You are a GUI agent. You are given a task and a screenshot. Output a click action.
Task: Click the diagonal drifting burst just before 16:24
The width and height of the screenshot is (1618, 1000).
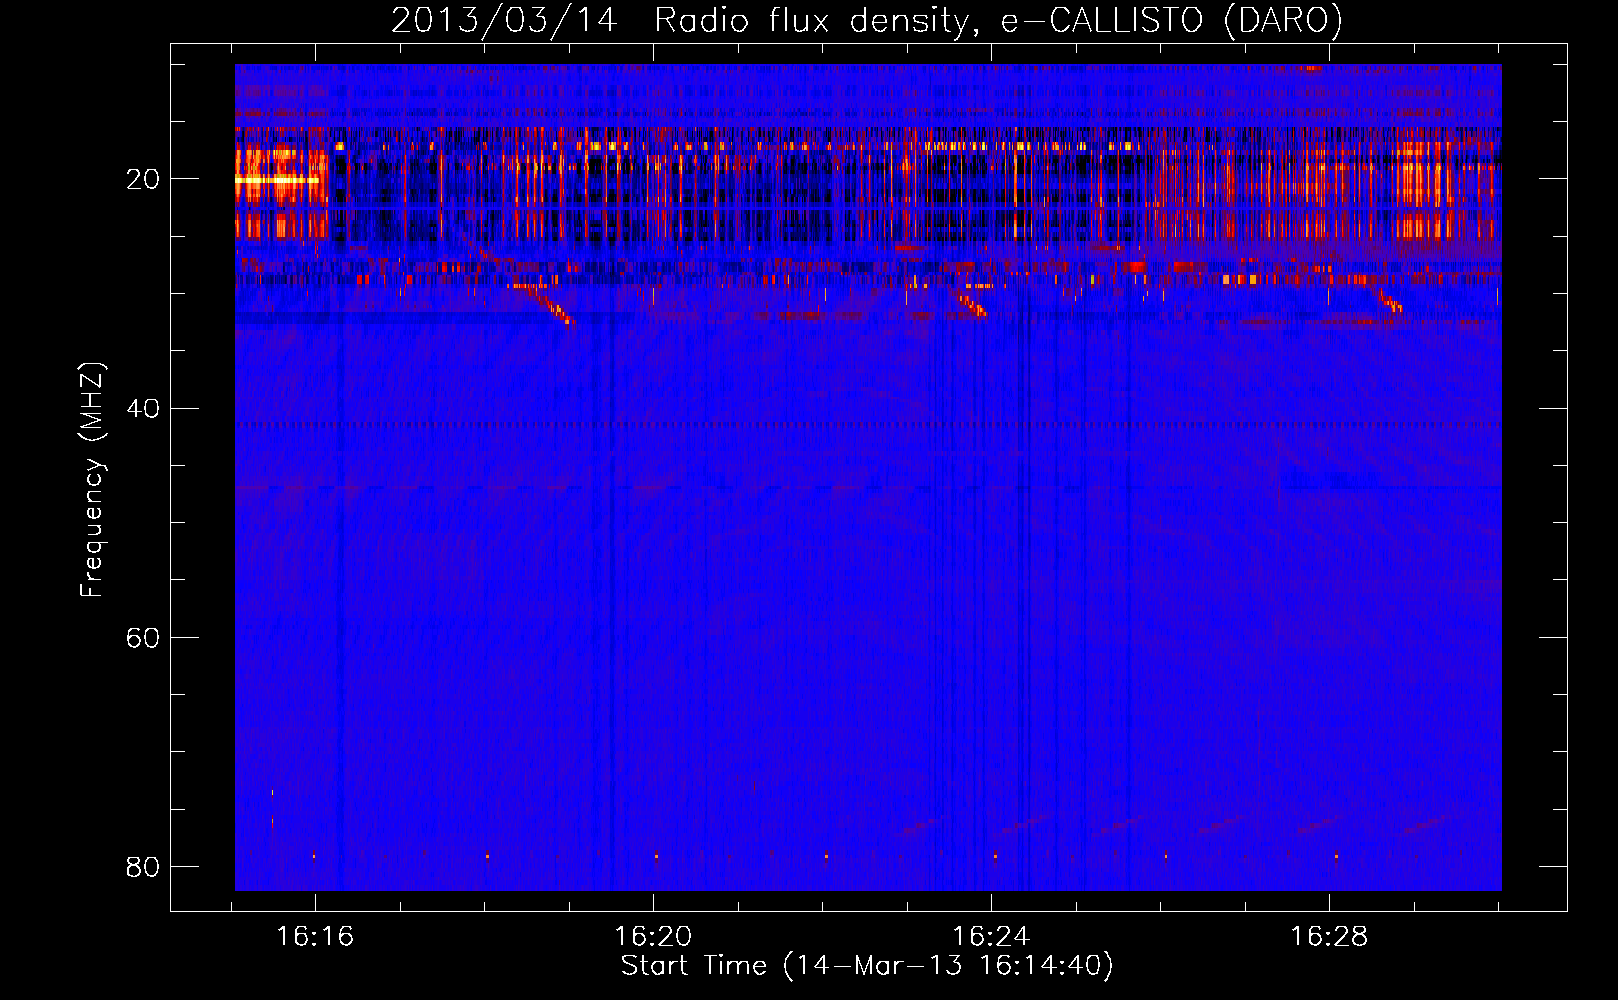pos(968,302)
